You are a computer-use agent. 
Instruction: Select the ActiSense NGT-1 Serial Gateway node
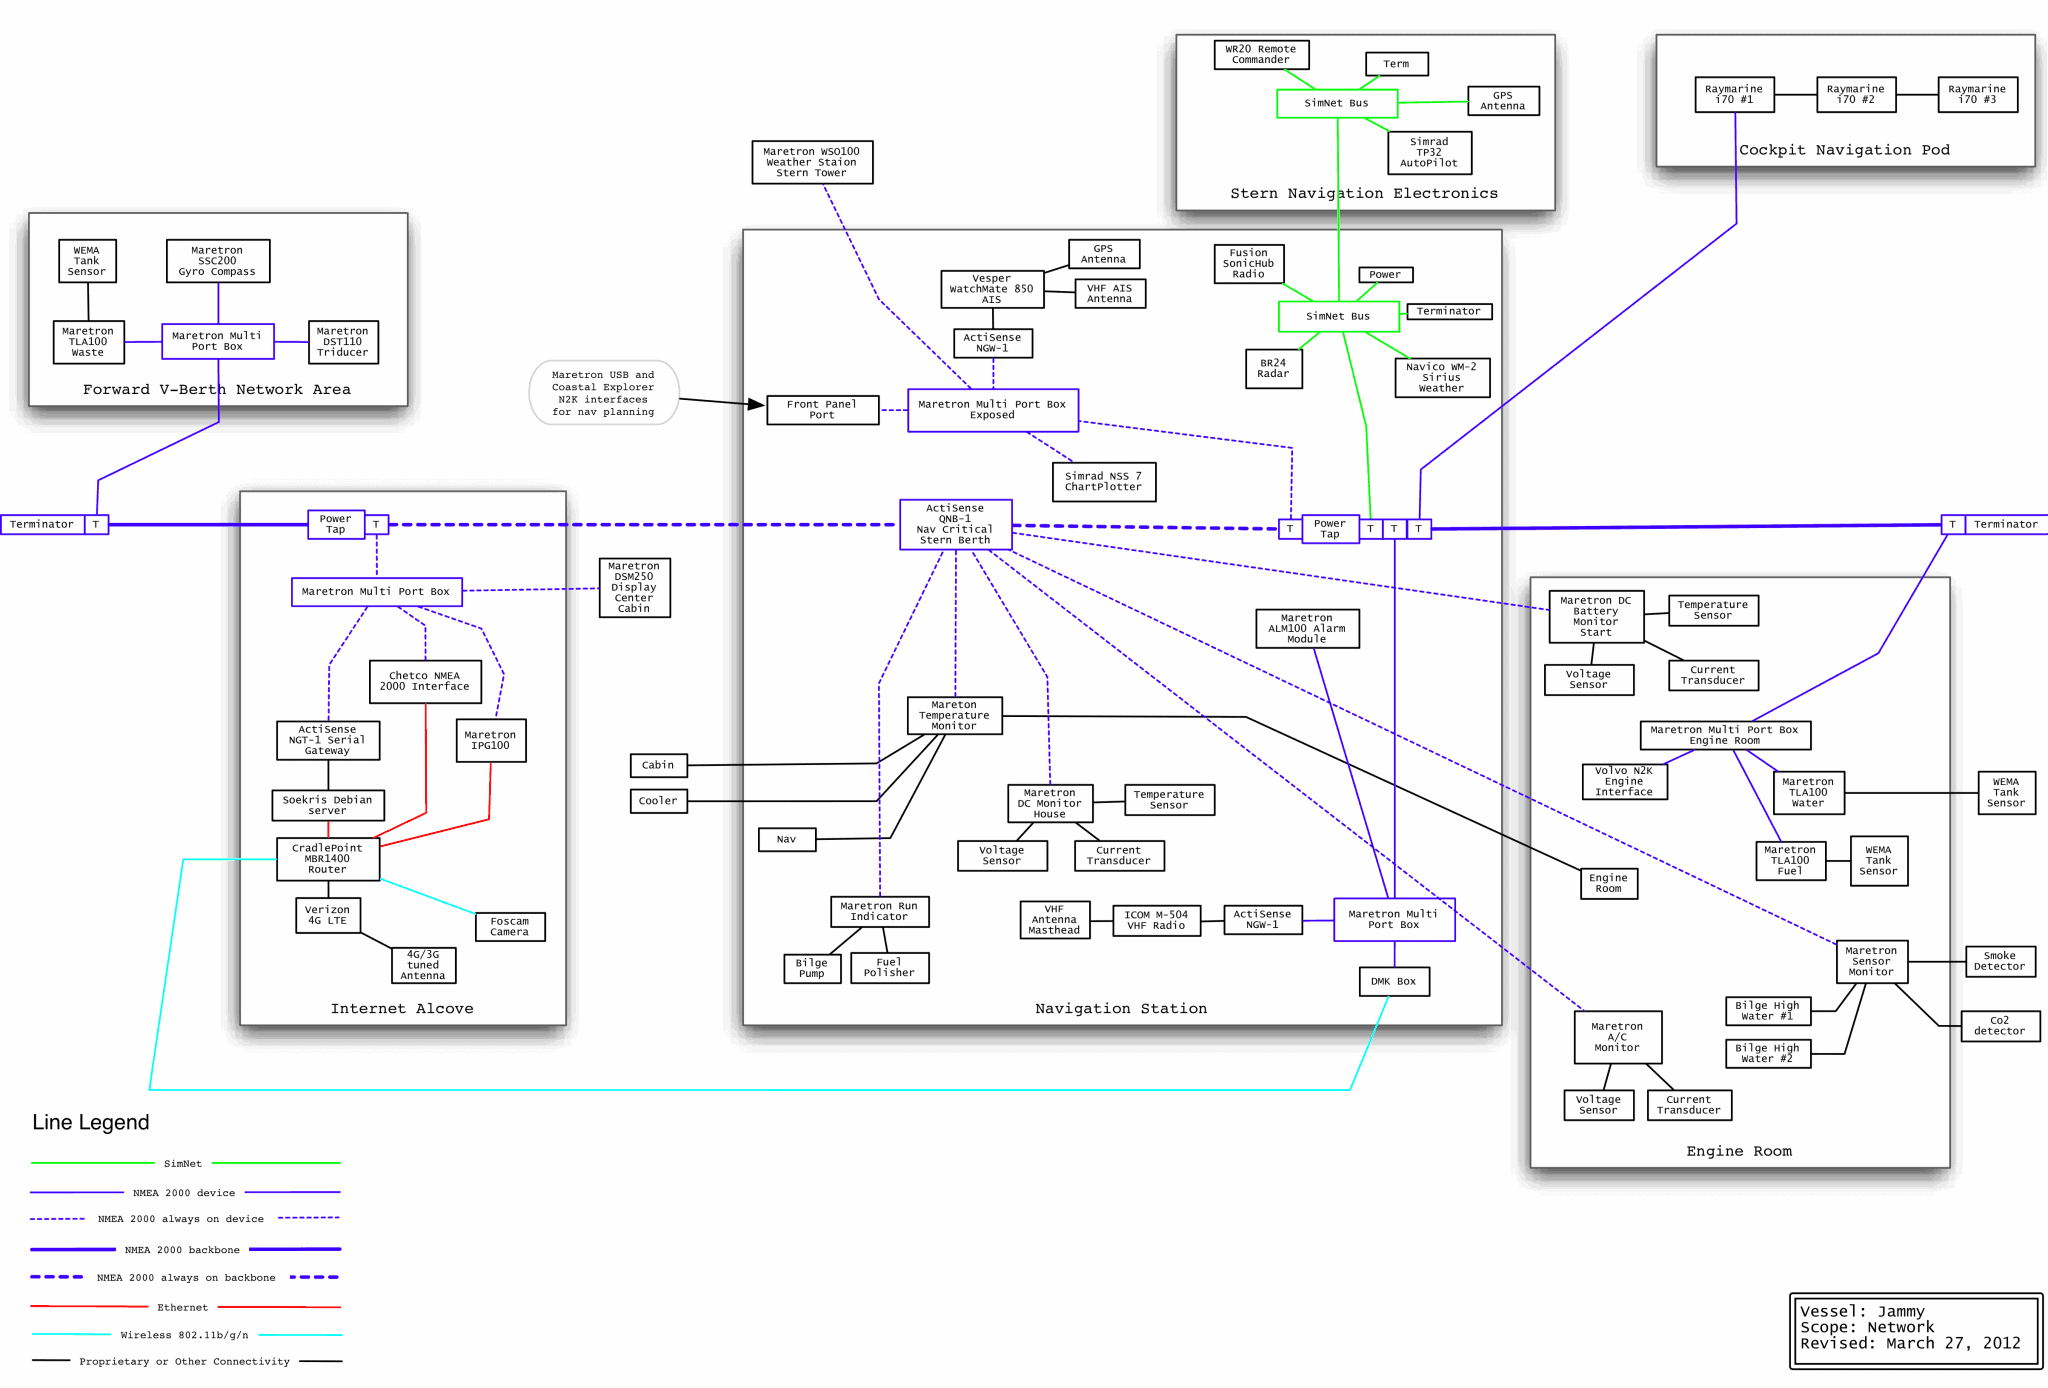(x=328, y=740)
